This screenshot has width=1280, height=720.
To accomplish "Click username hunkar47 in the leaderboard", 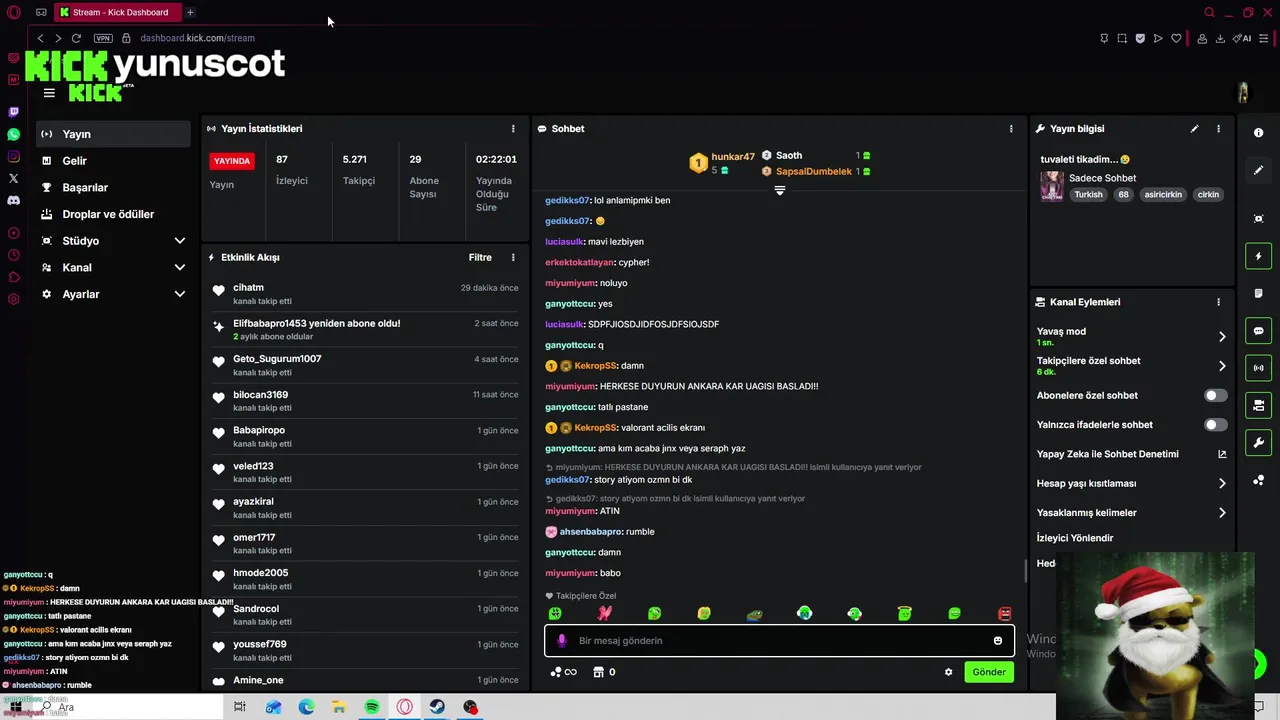I will point(733,157).
